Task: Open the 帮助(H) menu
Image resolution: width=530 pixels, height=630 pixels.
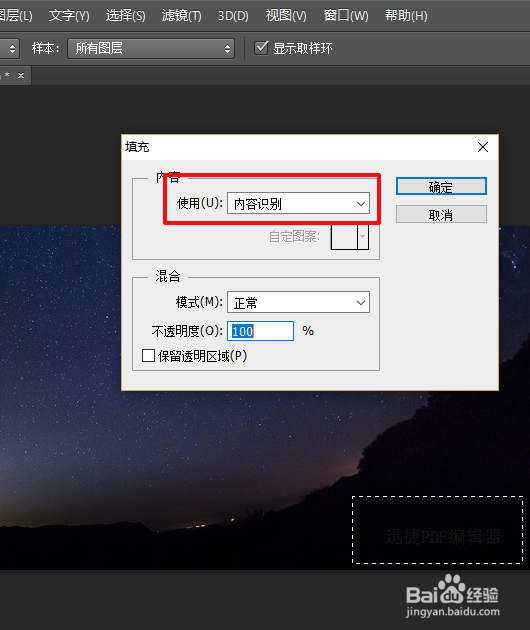Action: (x=406, y=16)
